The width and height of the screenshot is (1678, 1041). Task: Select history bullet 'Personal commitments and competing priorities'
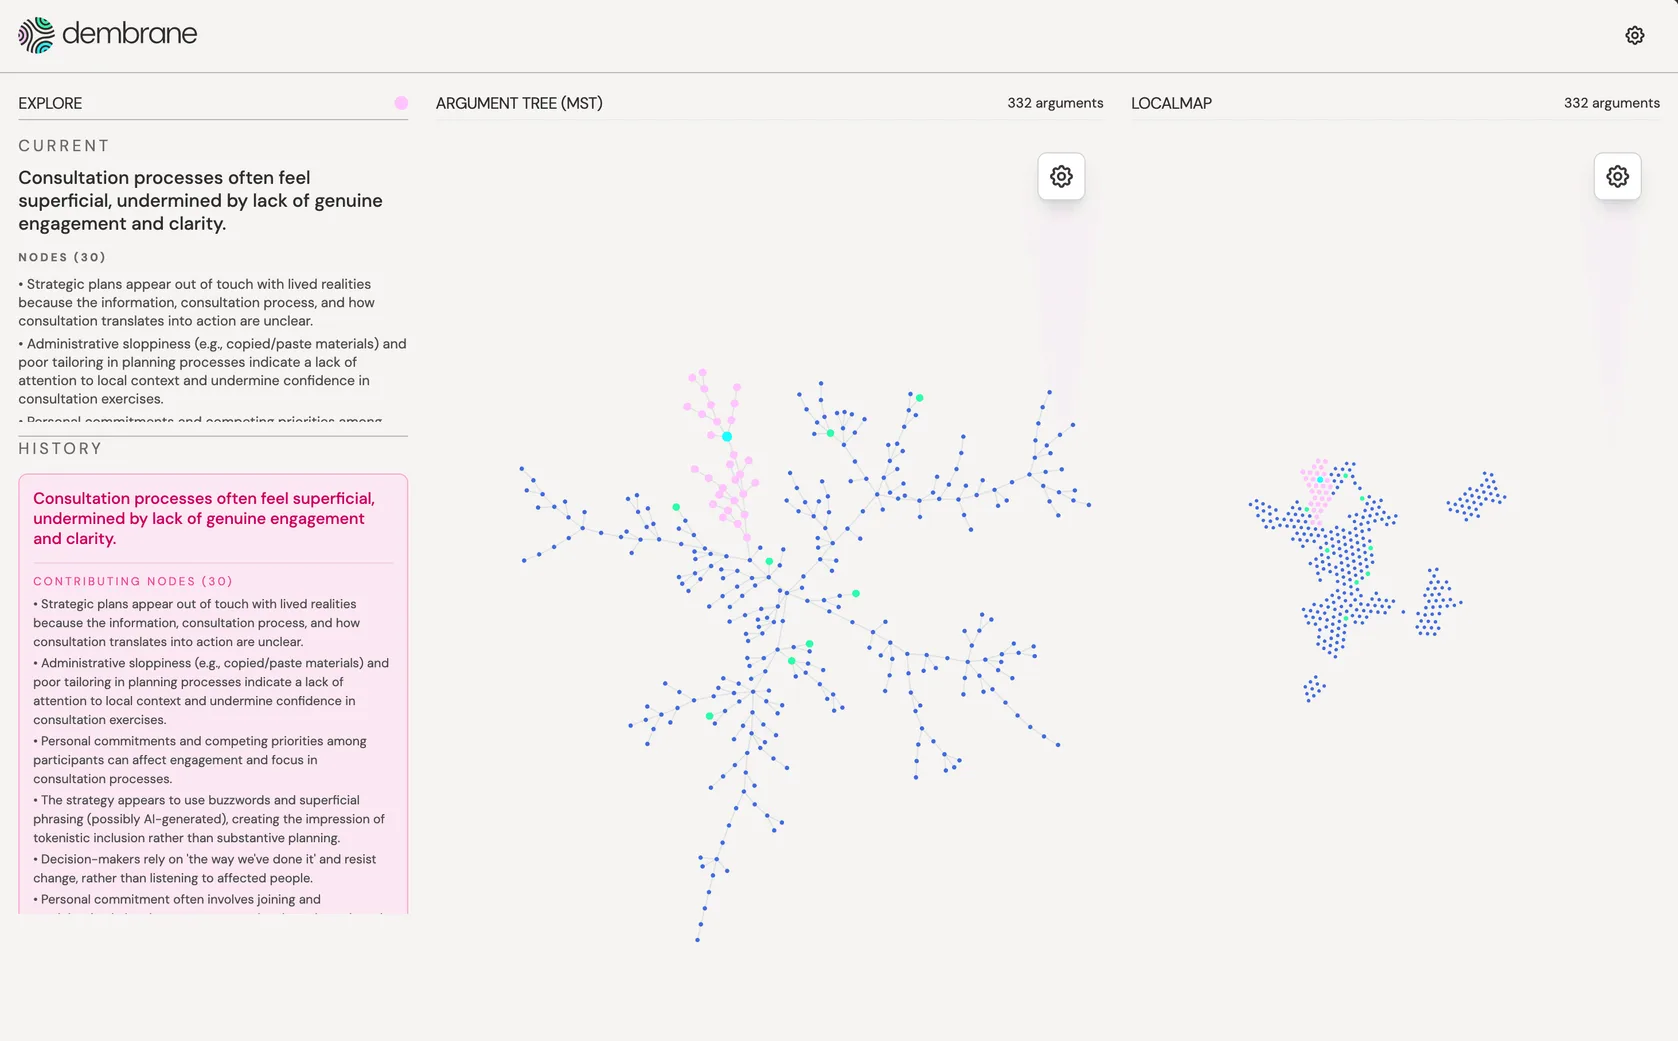click(200, 759)
